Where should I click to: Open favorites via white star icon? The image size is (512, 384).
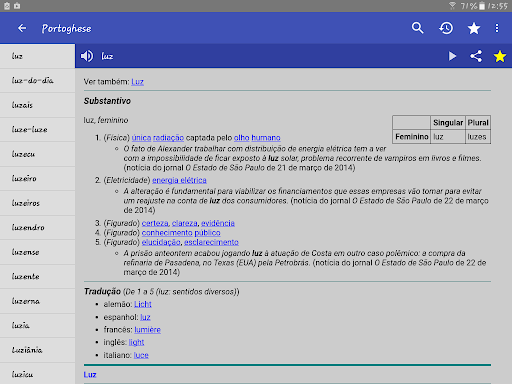[x=474, y=28]
